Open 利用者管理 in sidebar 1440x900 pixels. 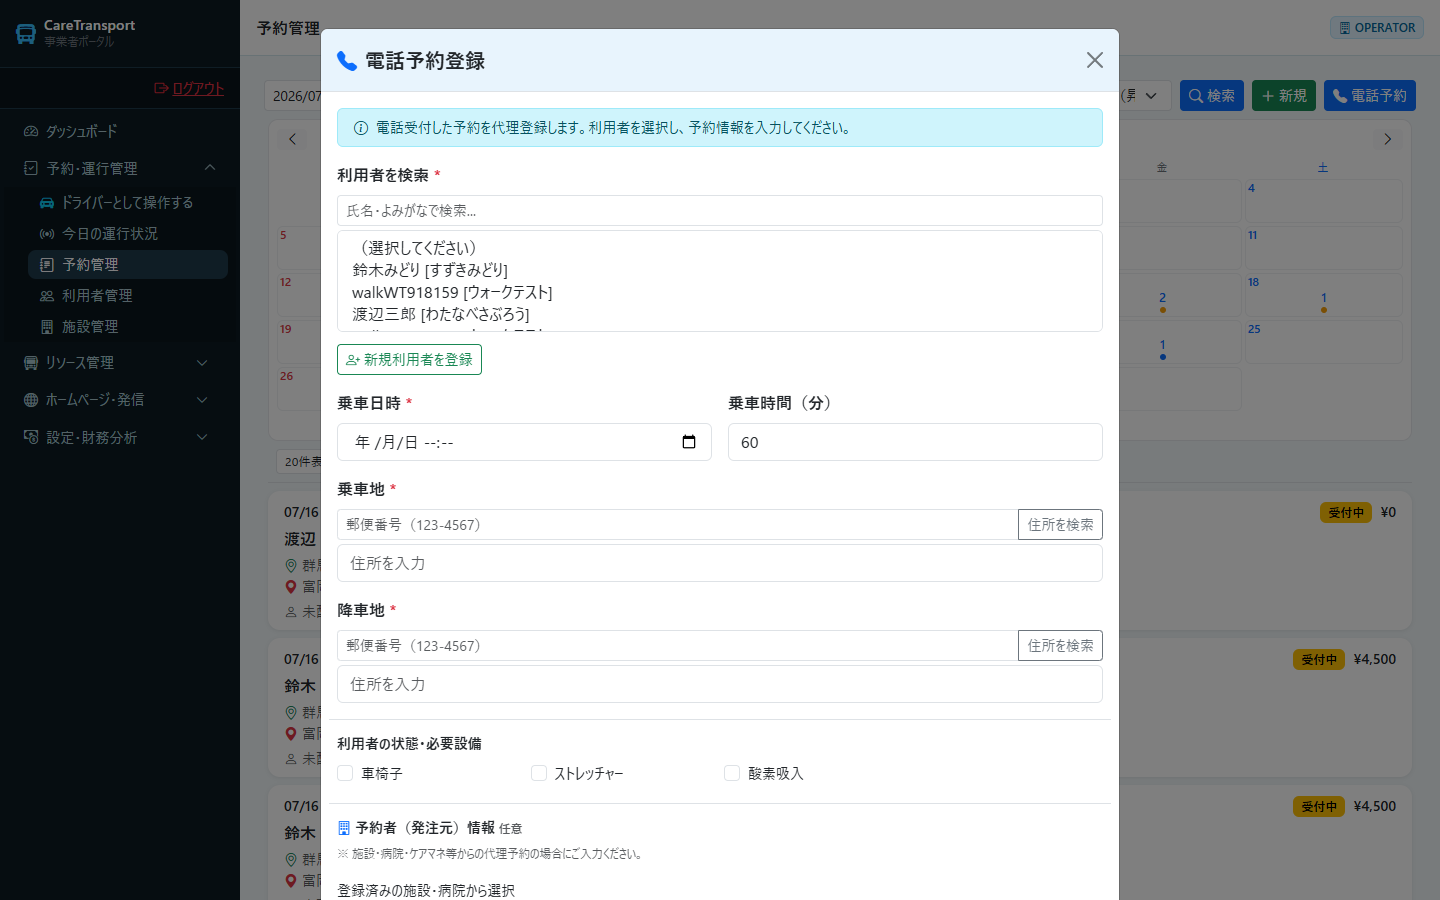tap(128, 295)
